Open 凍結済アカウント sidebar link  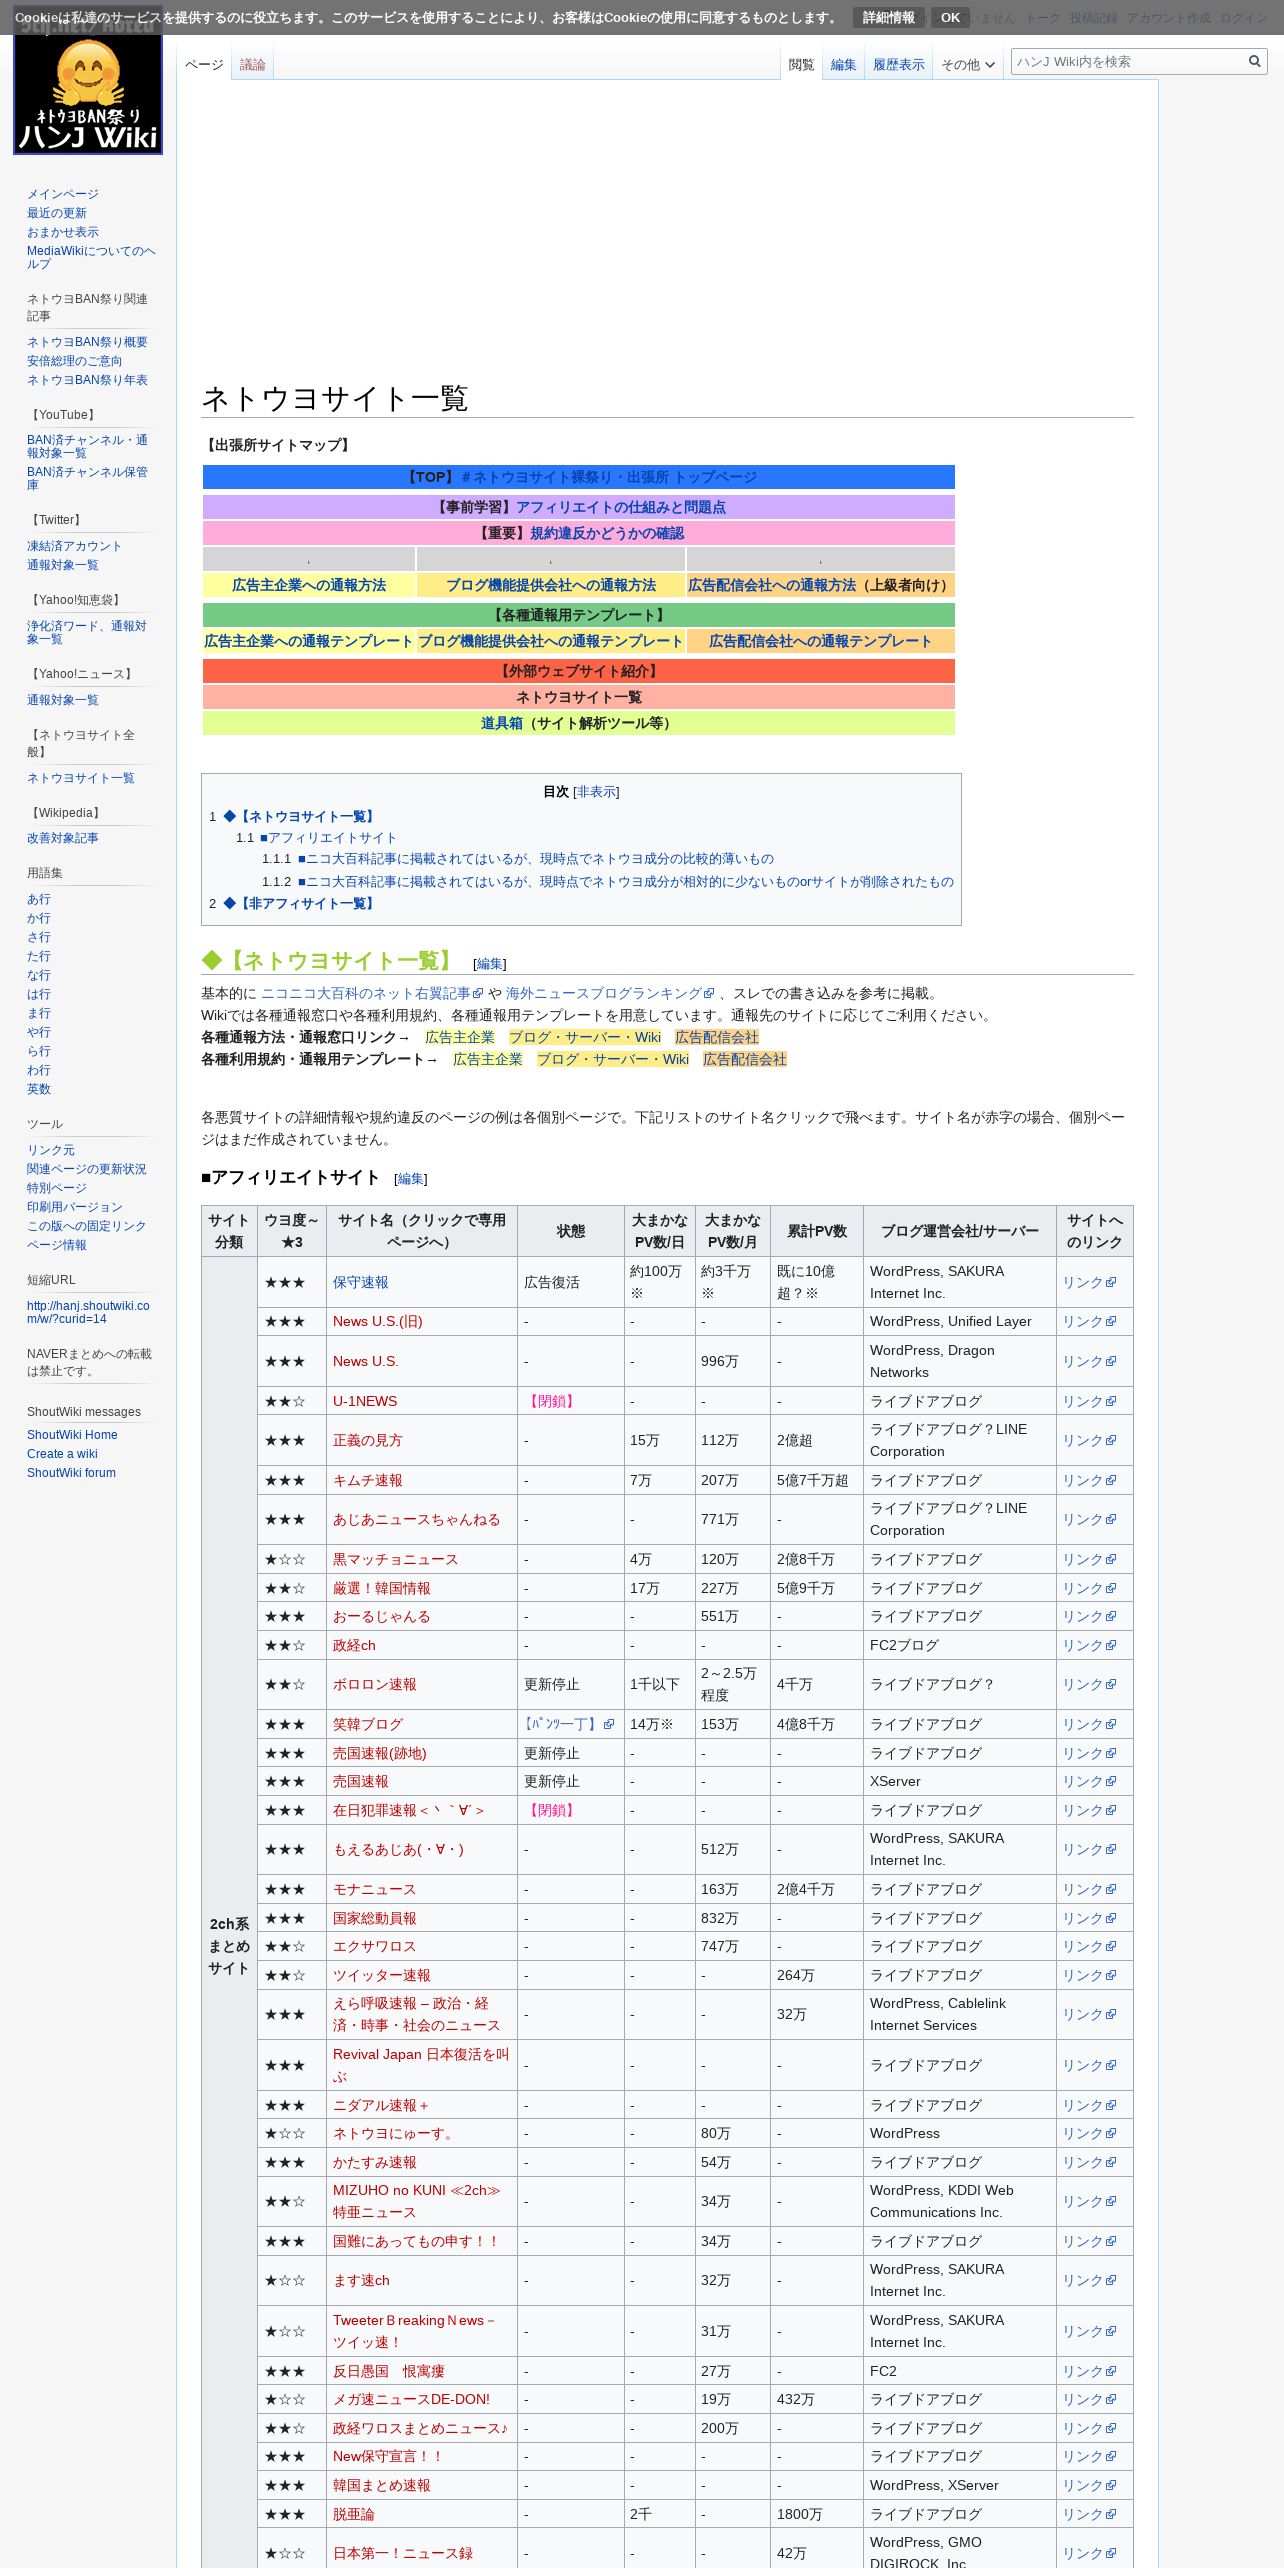click(75, 546)
